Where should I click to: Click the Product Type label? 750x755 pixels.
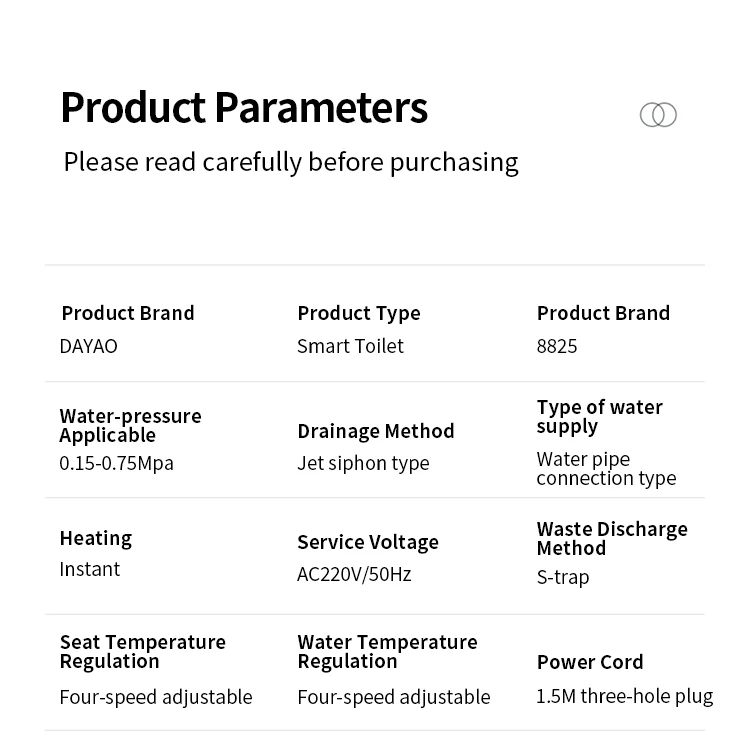[x=359, y=314]
